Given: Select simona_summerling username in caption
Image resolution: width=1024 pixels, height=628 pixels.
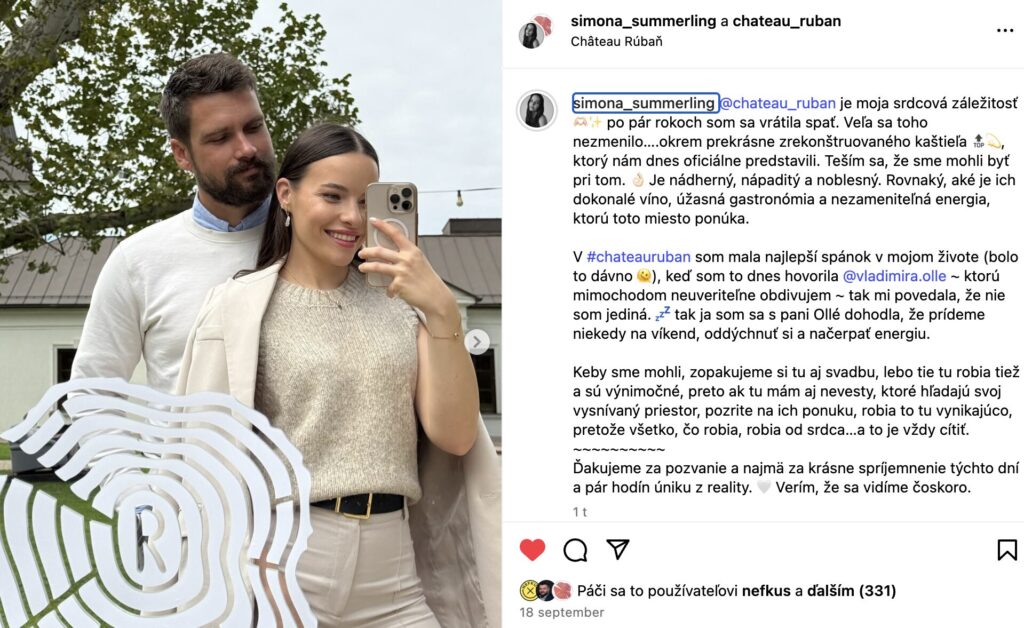Looking at the screenshot, I should point(645,103).
